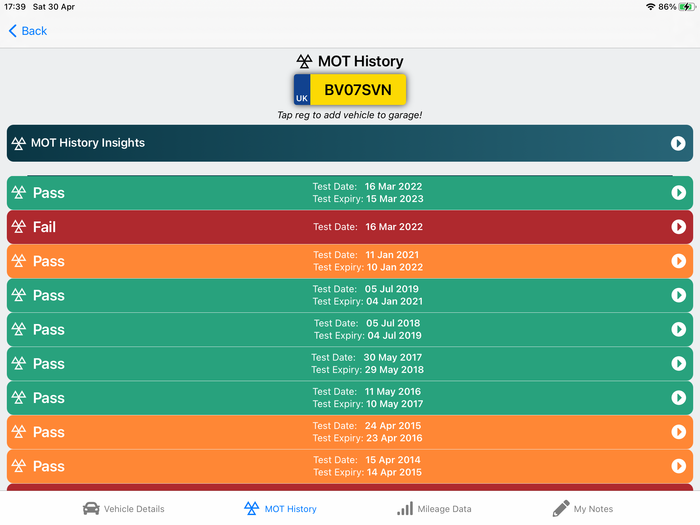Select Test Expiry 23 Apr 2016 text
This screenshot has width=700, height=525.
367,438
